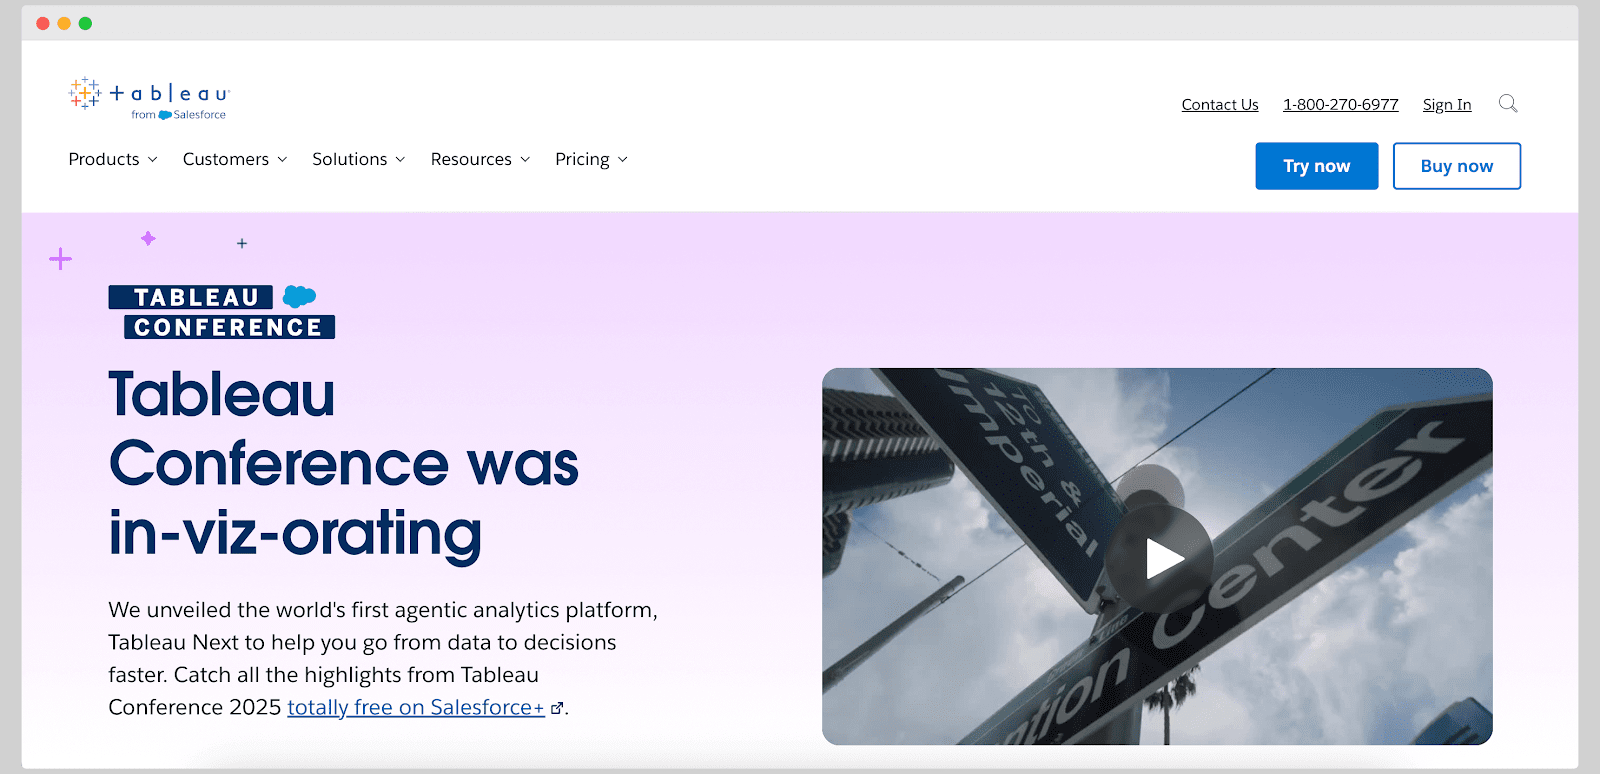Click the Tableau Conference badge logo
The height and width of the screenshot is (774, 1600).
coord(222,312)
